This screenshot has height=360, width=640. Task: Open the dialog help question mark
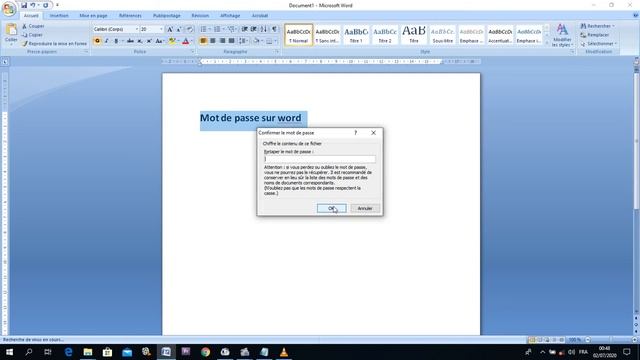pos(356,133)
